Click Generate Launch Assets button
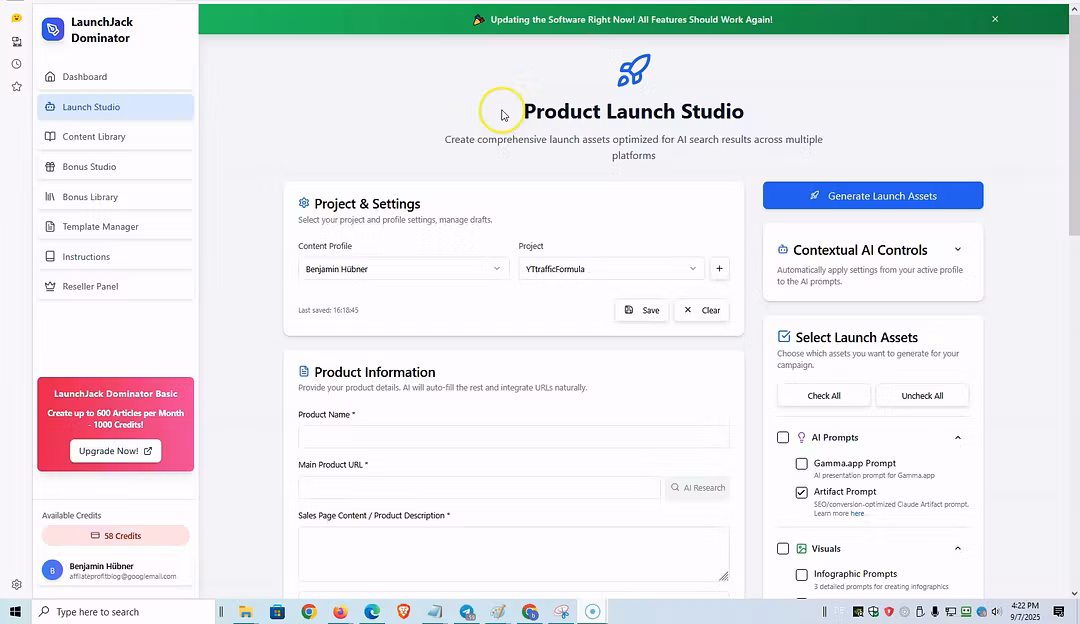This screenshot has width=1080, height=624. pos(872,196)
